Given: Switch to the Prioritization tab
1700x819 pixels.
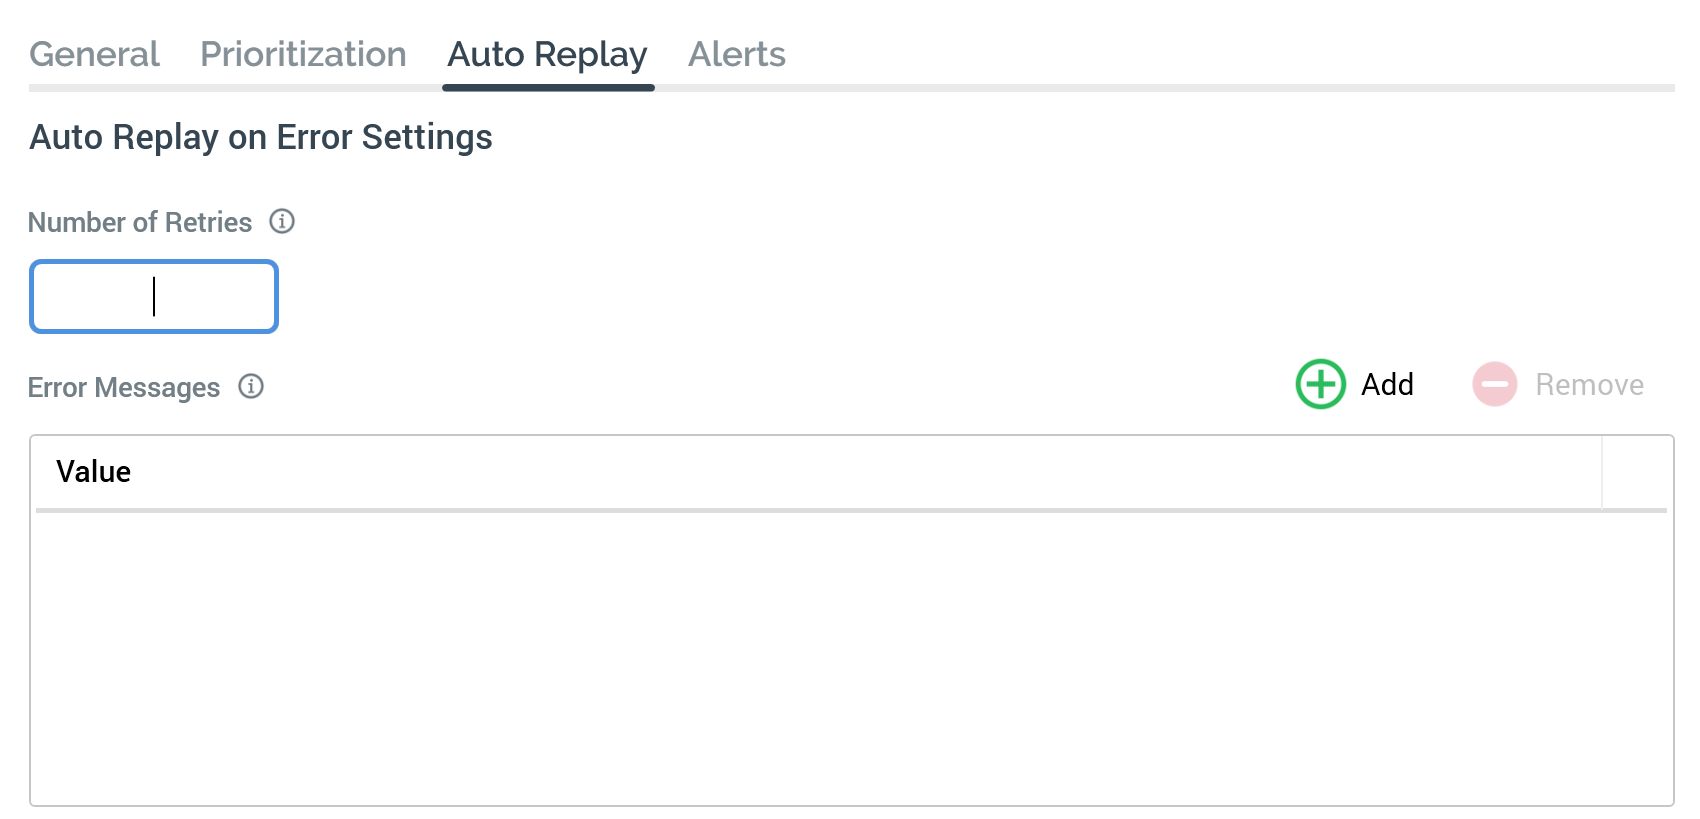Looking at the screenshot, I should click(x=303, y=54).
